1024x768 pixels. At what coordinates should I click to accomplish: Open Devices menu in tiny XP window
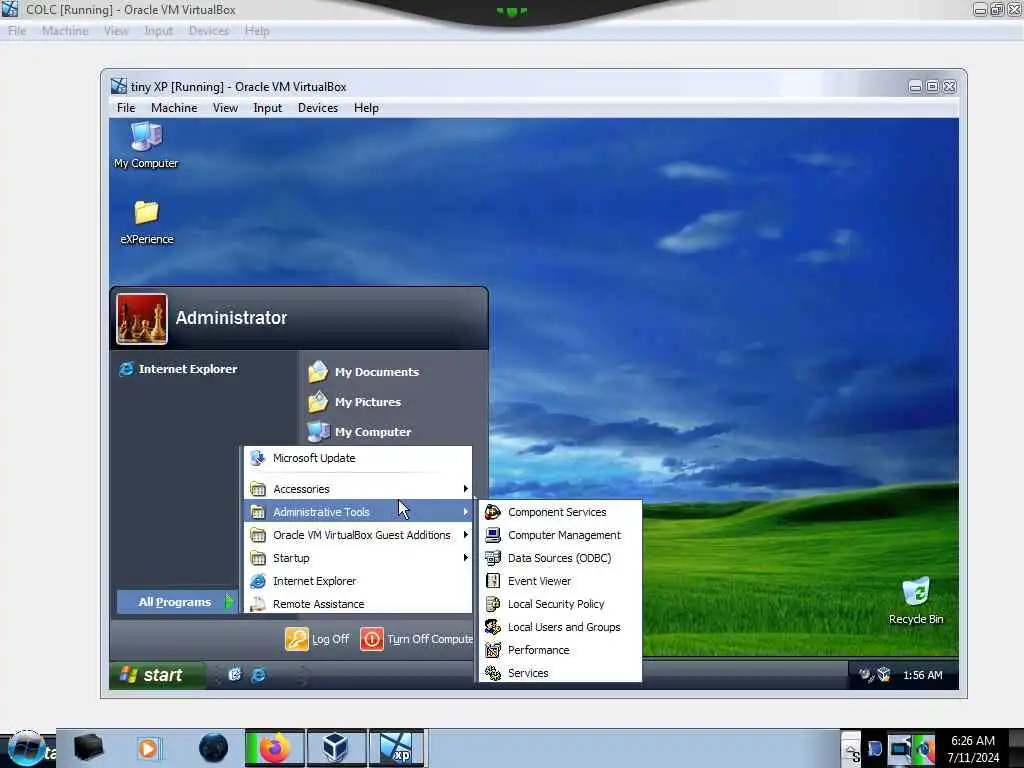318,108
